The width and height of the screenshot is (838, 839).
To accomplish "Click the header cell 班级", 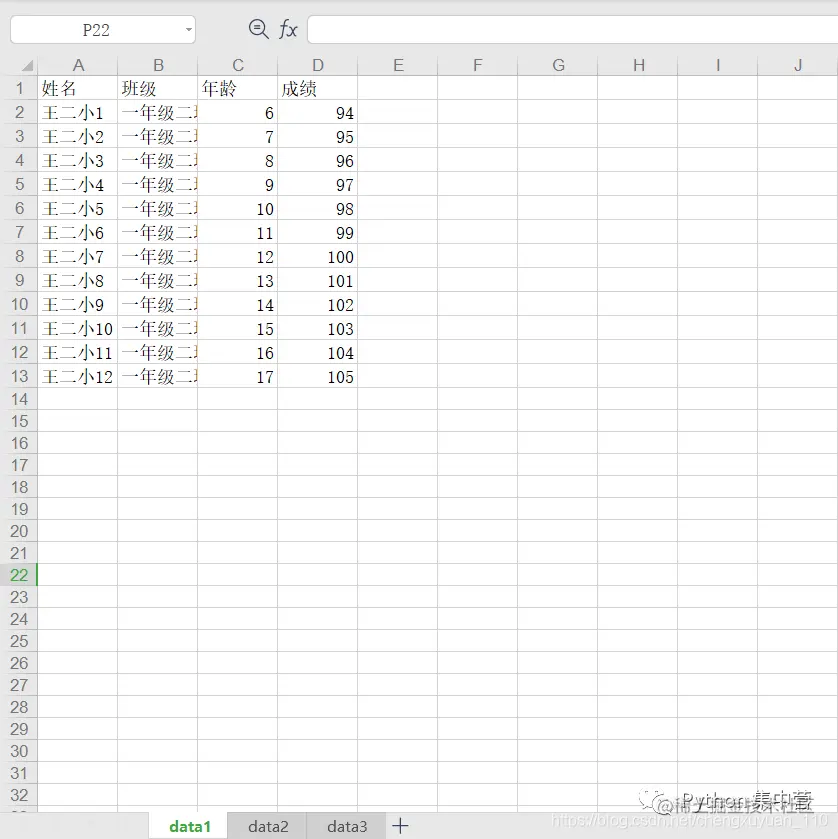I will 158,88.
